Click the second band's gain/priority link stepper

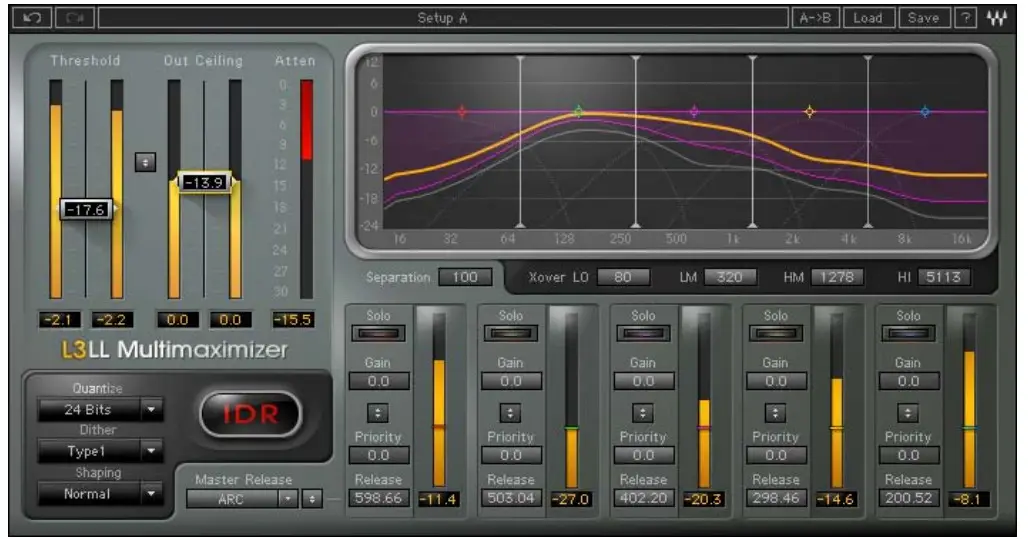510,413
